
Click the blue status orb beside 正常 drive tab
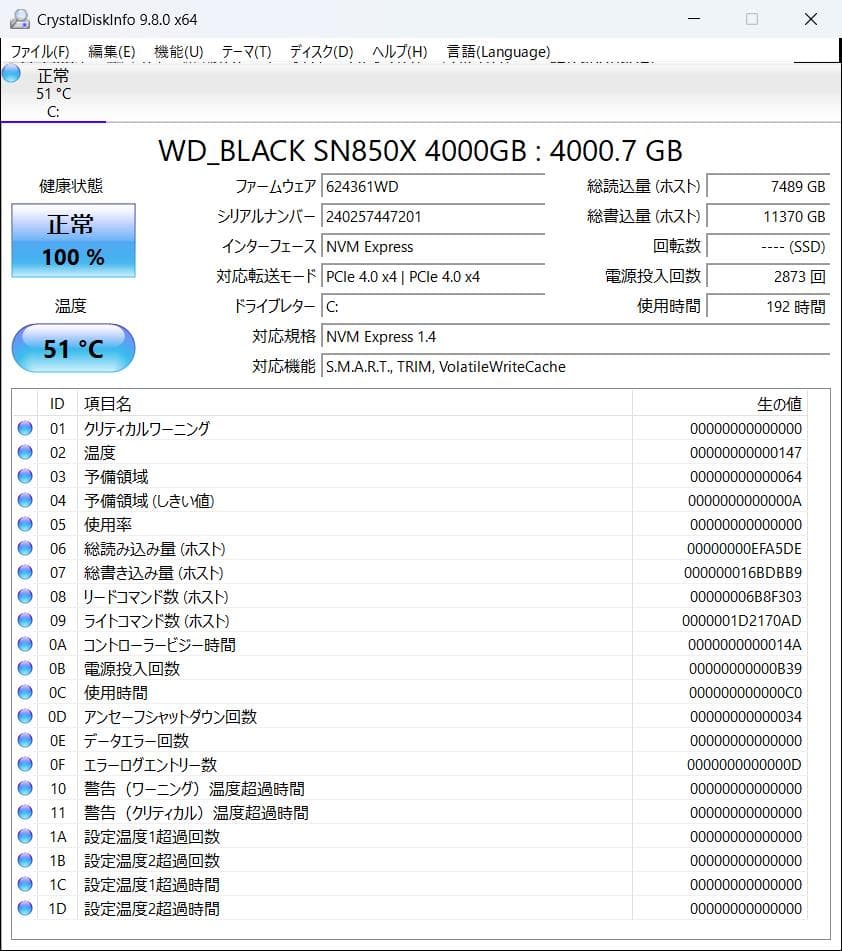pos(12,74)
